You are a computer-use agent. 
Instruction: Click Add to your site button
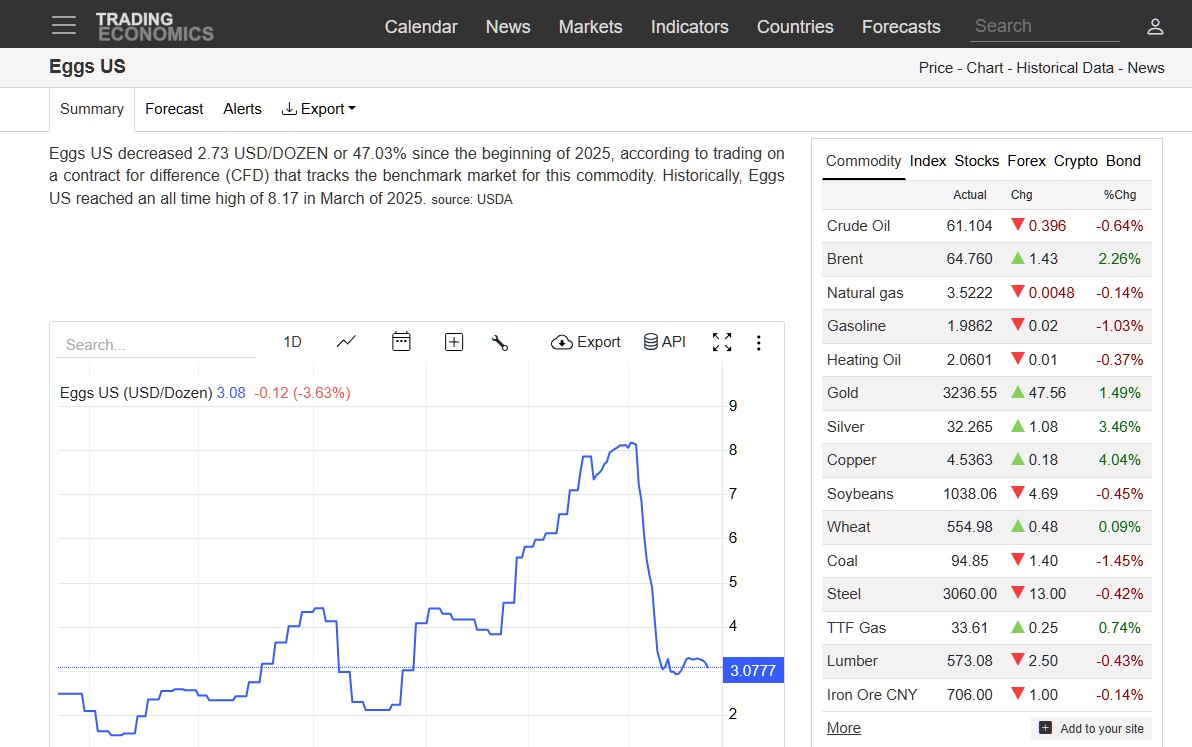click(1091, 728)
